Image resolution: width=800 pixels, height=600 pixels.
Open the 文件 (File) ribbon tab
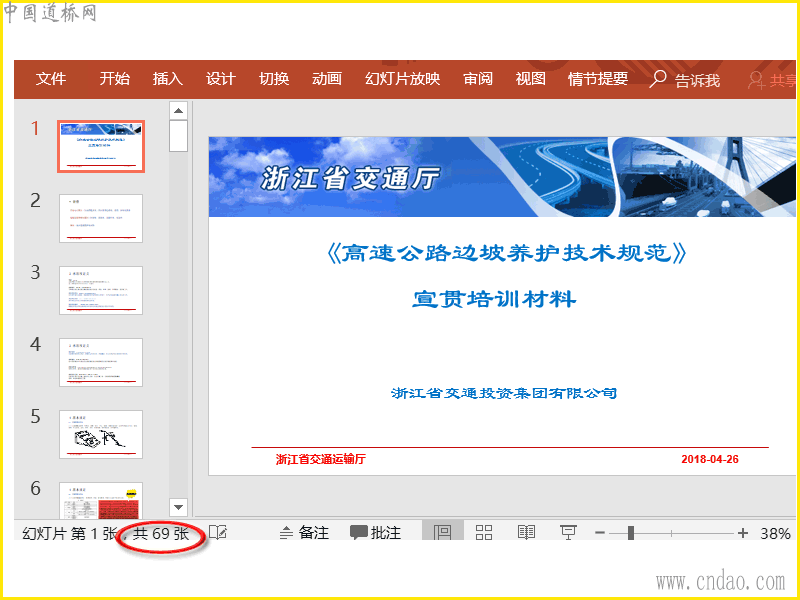pos(51,79)
